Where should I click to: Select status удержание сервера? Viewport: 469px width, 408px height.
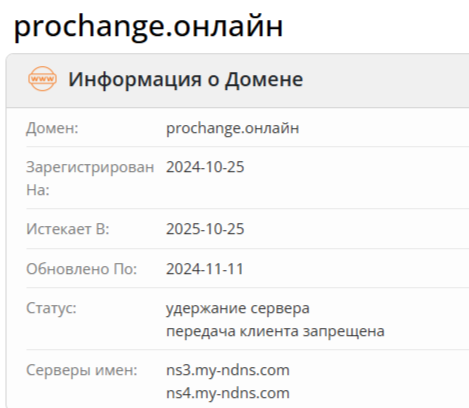238,308
